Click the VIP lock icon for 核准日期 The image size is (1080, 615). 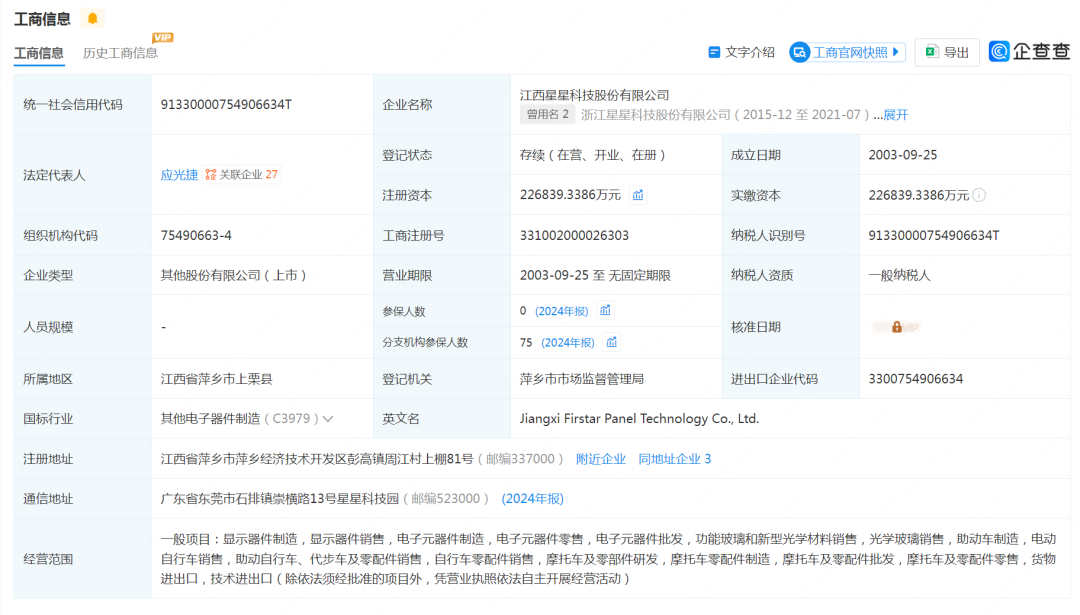[x=896, y=327]
